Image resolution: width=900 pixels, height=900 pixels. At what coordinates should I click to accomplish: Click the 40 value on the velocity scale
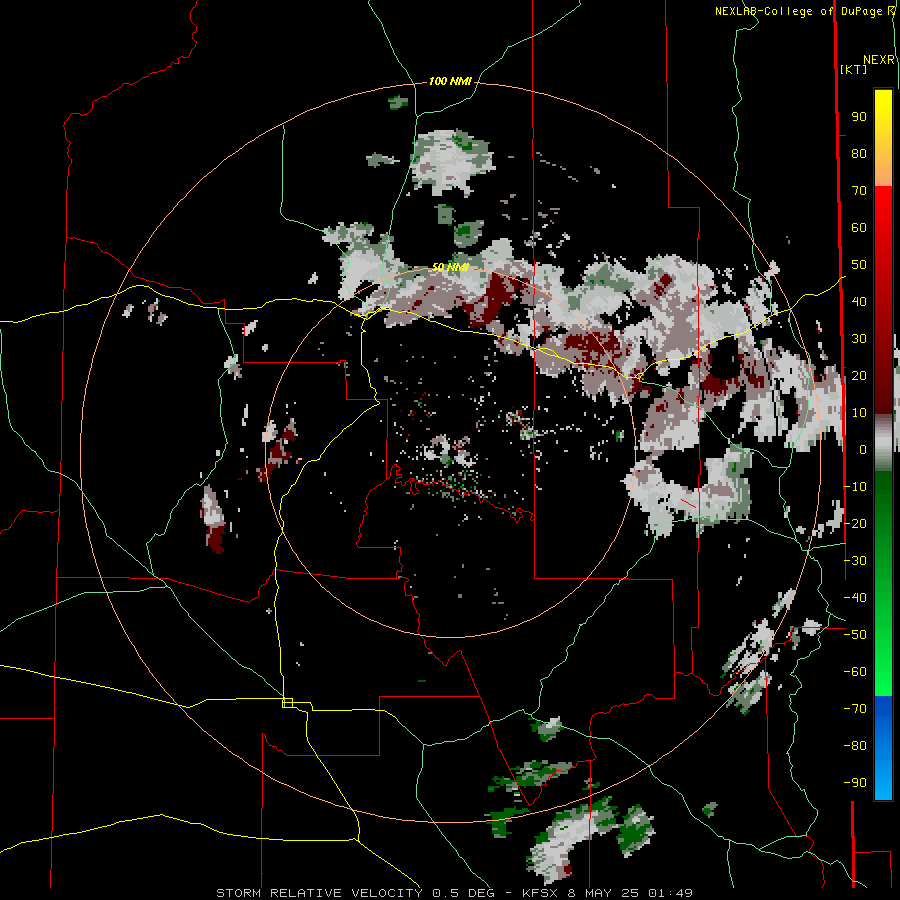(859, 302)
